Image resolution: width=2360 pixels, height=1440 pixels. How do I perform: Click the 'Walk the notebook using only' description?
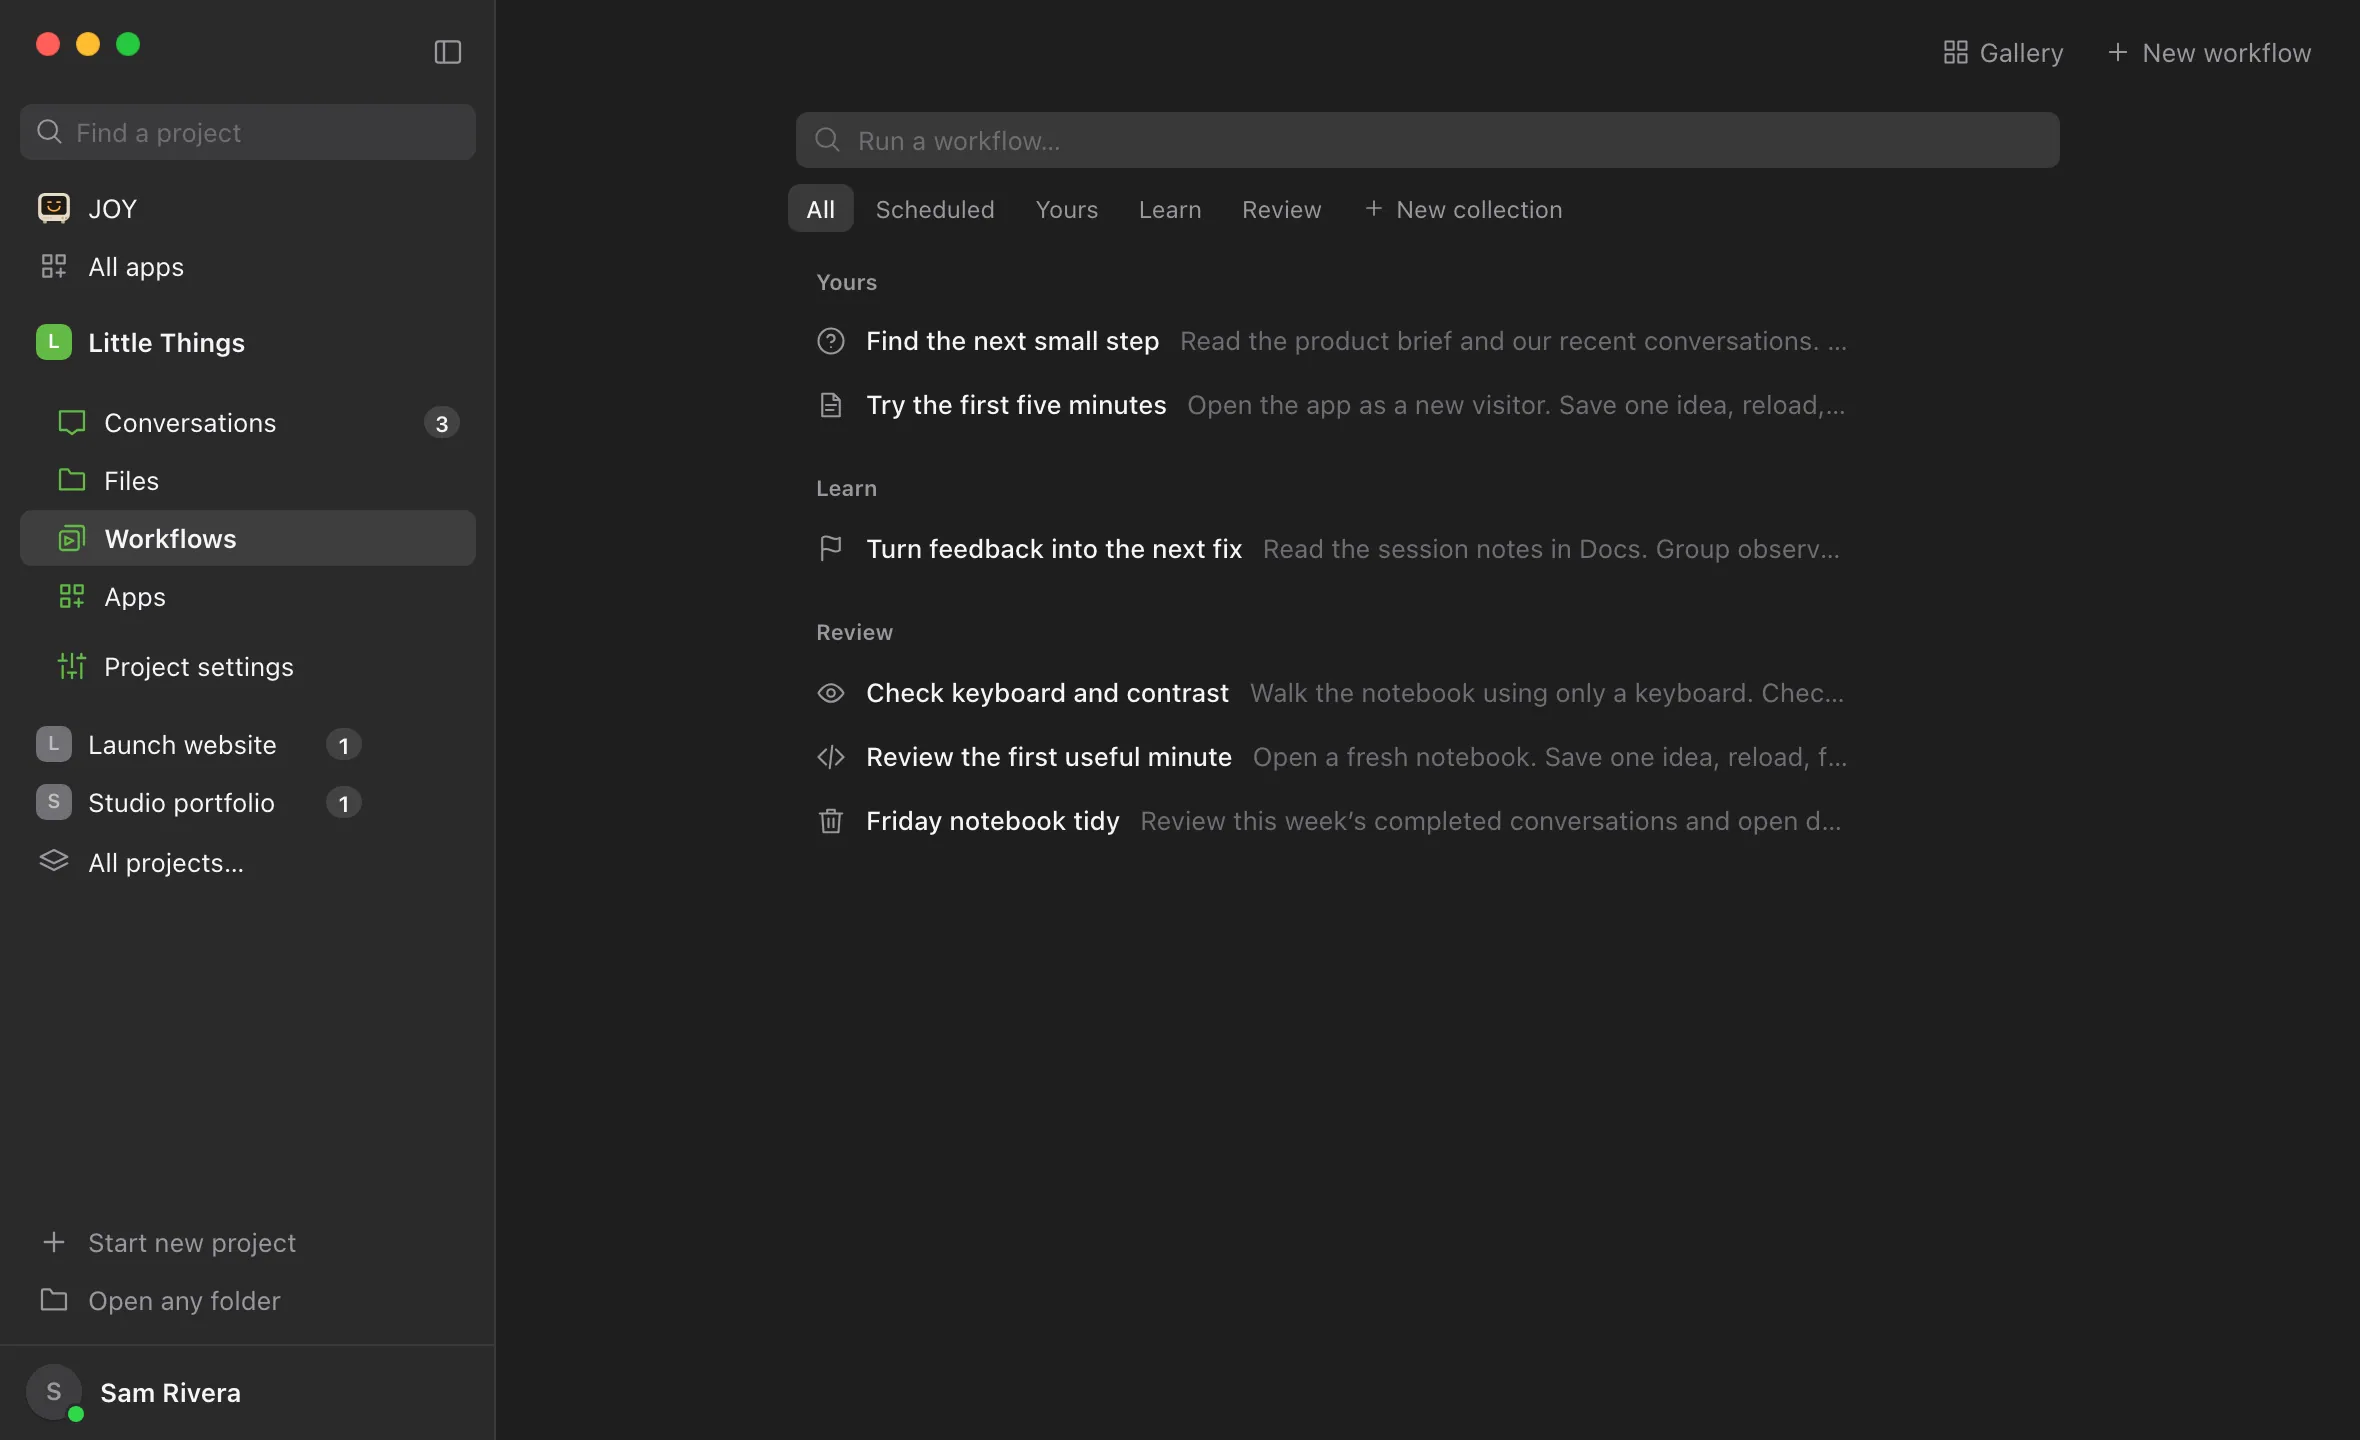1547,693
